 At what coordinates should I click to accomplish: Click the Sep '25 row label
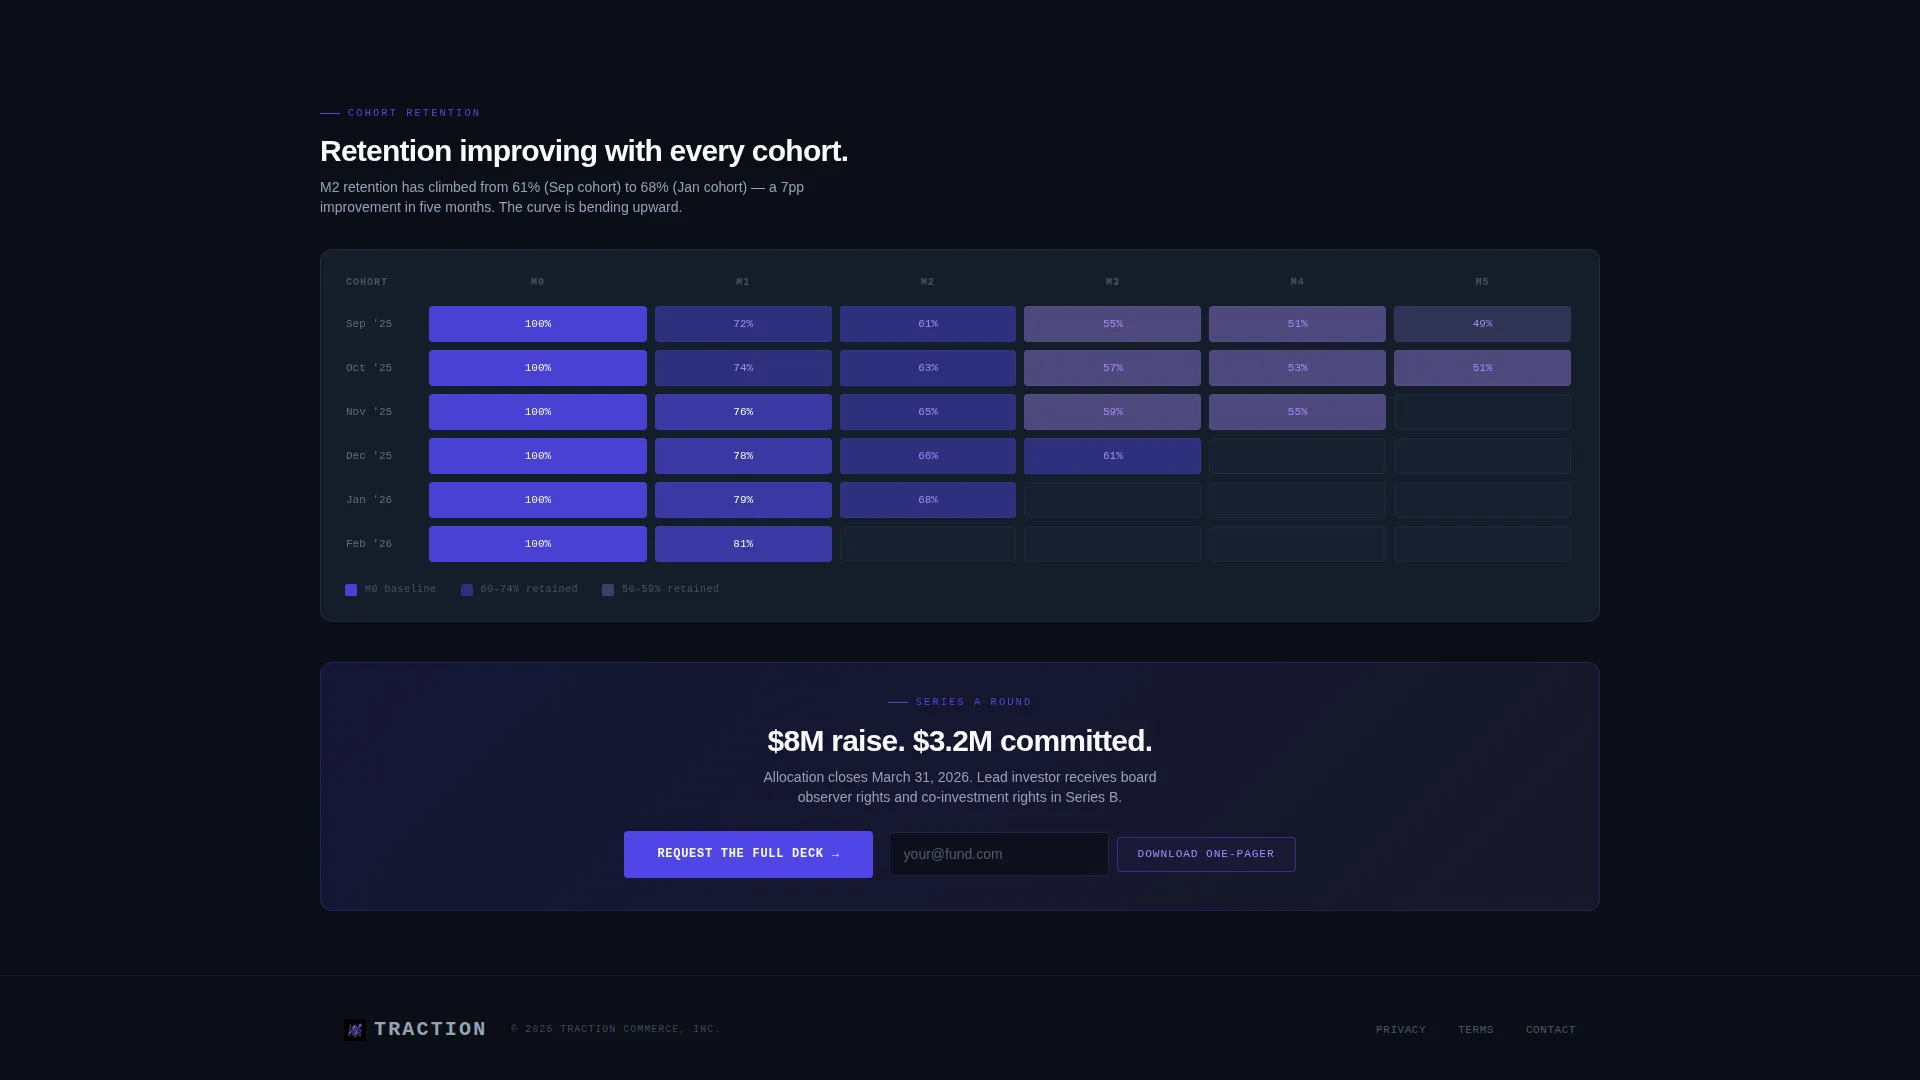(369, 324)
